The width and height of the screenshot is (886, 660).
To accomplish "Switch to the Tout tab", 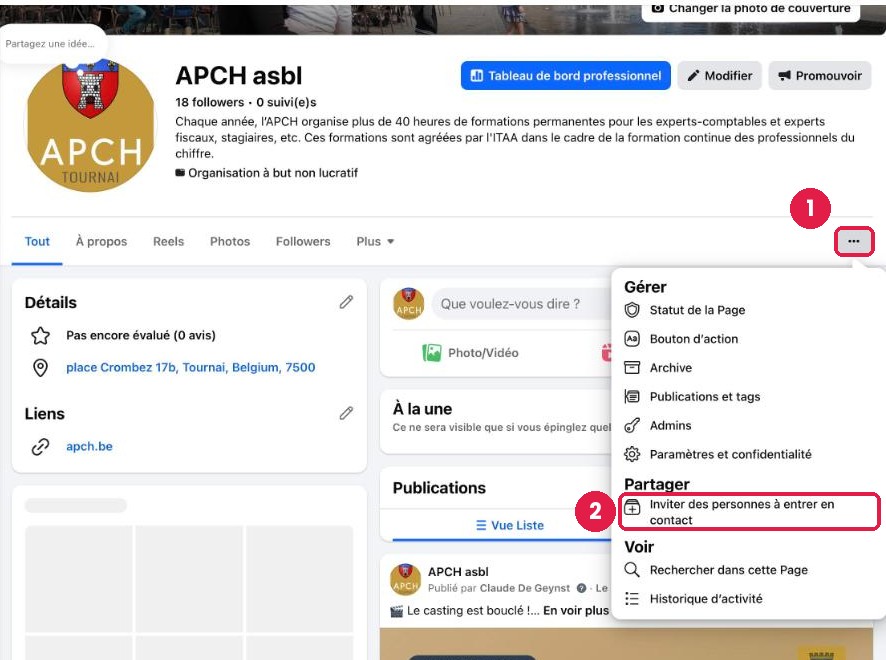I will pos(37,241).
